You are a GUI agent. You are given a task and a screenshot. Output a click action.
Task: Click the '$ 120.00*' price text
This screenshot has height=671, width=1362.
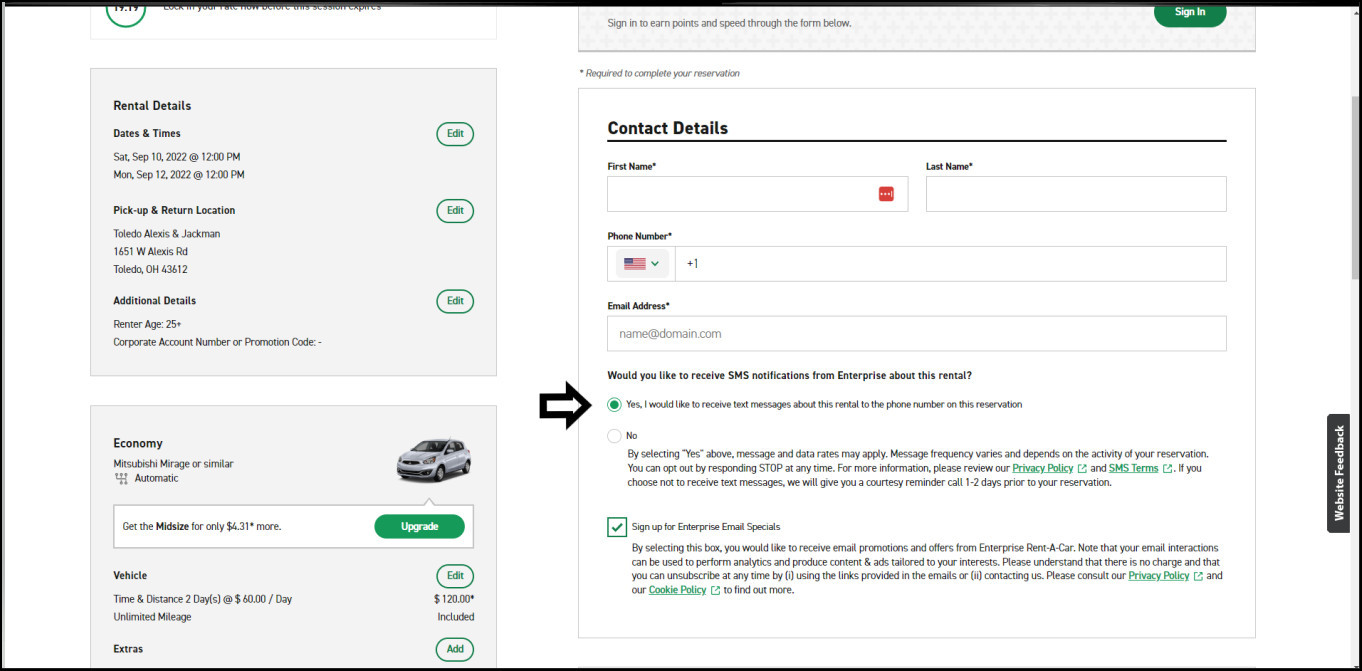click(x=454, y=599)
